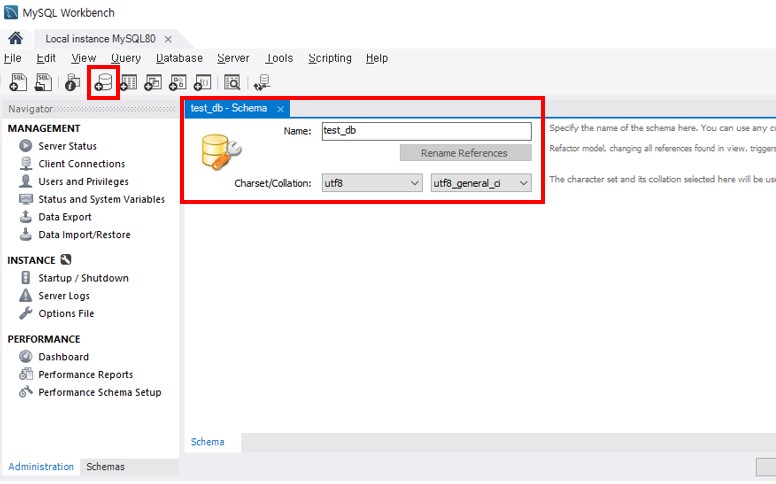
Task: Click the create new function icon
Action: pyautogui.click(x=202, y=82)
